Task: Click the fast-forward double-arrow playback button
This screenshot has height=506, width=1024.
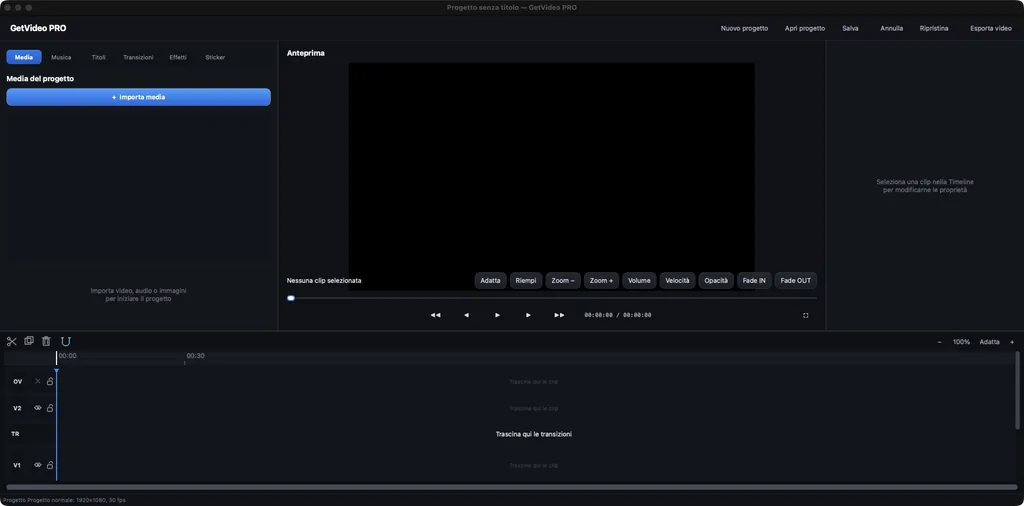Action: [560, 315]
